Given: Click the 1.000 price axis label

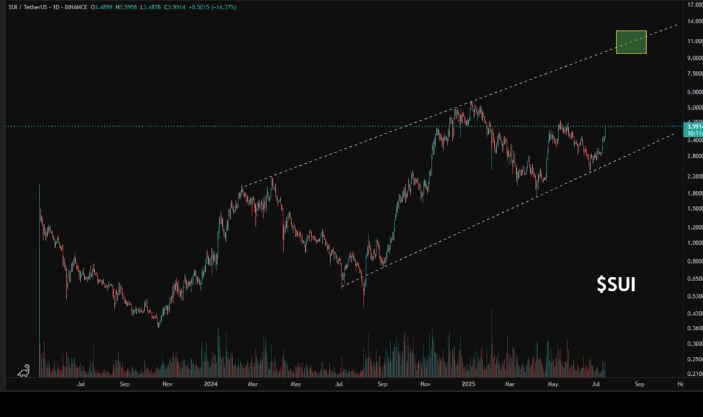Looking at the screenshot, I should tap(694, 243).
